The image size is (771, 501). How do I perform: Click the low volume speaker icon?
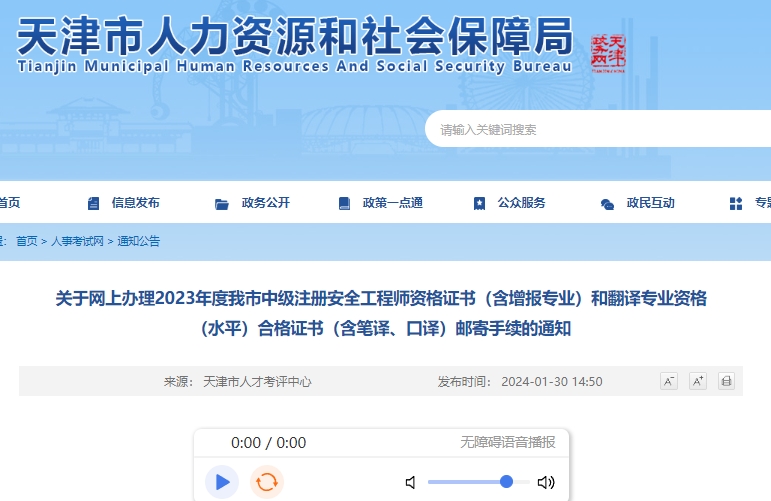tap(410, 482)
